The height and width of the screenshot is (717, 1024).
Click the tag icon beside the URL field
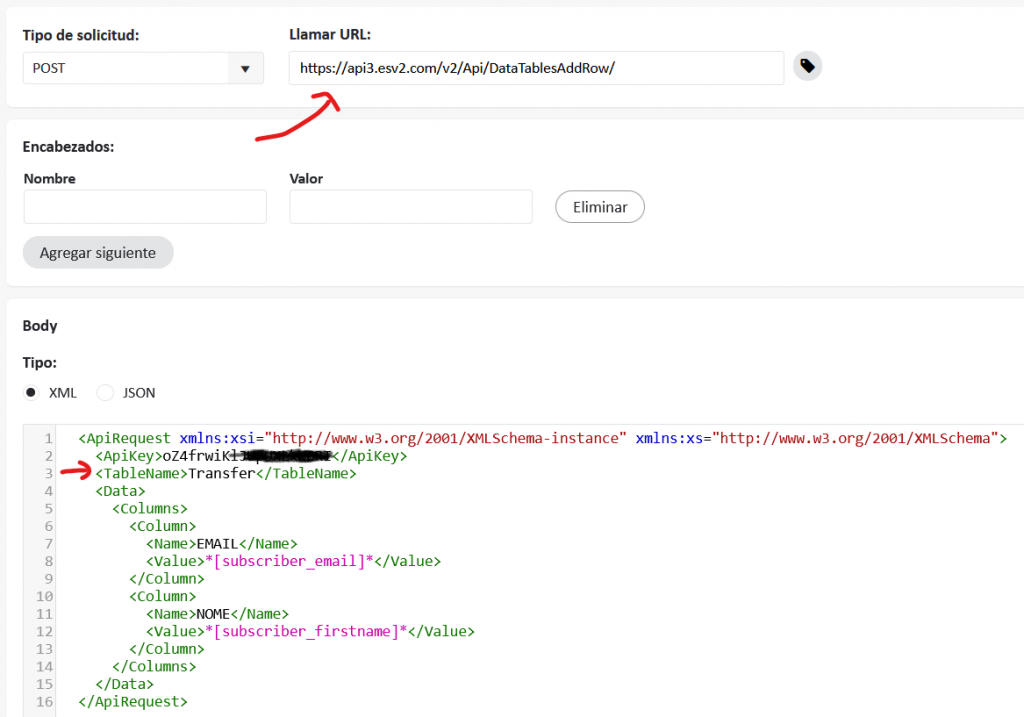[x=807, y=67]
